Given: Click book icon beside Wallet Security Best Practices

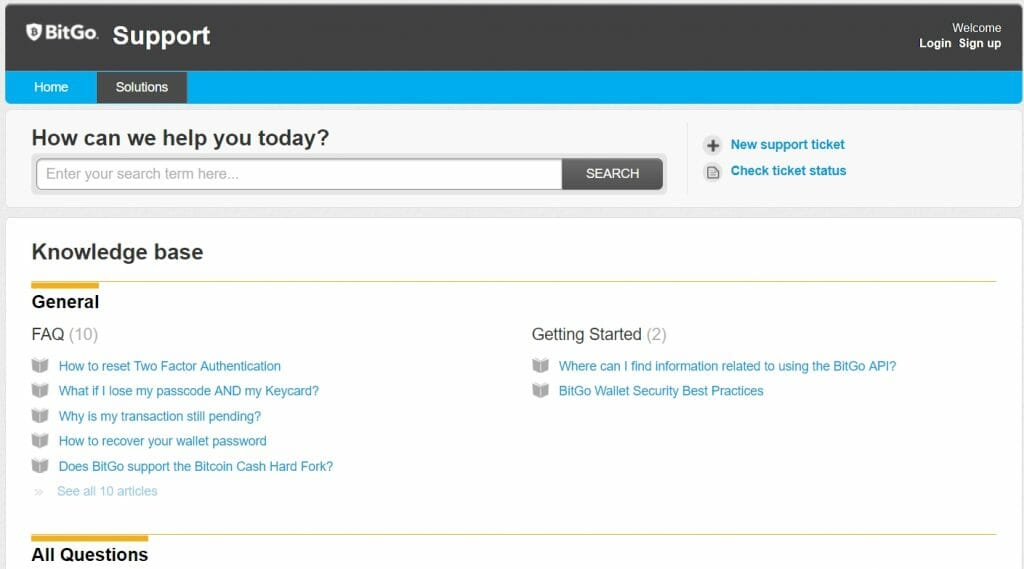Looking at the screenshot, I should pyautogui.click(x=541, y=391).
